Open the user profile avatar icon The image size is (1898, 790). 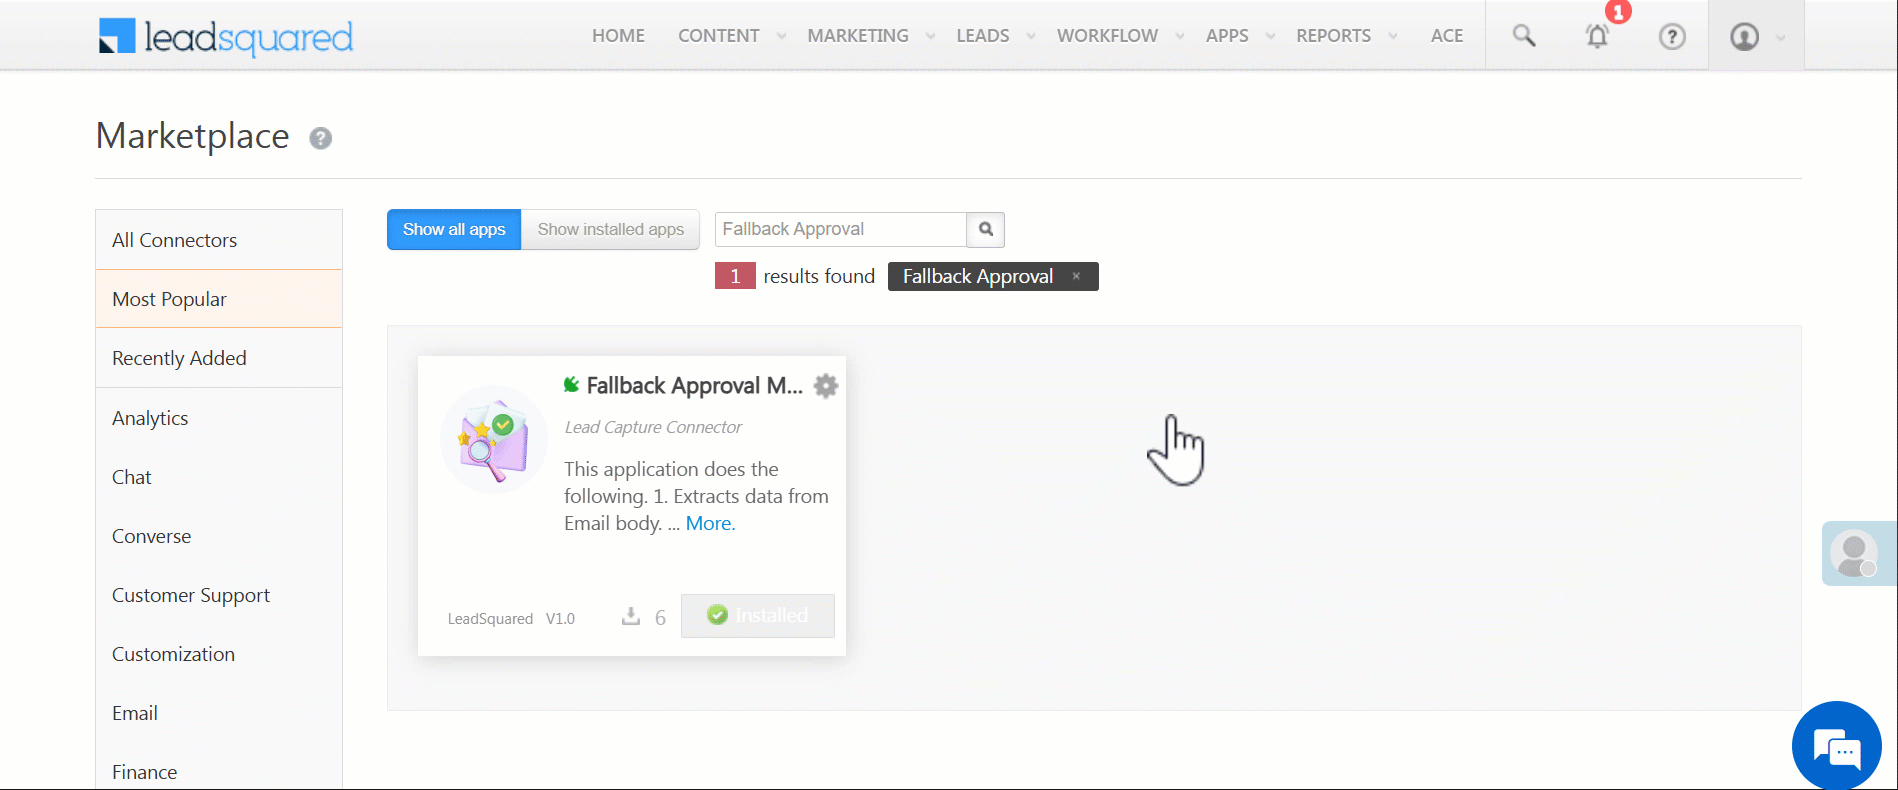(1744, 36)
